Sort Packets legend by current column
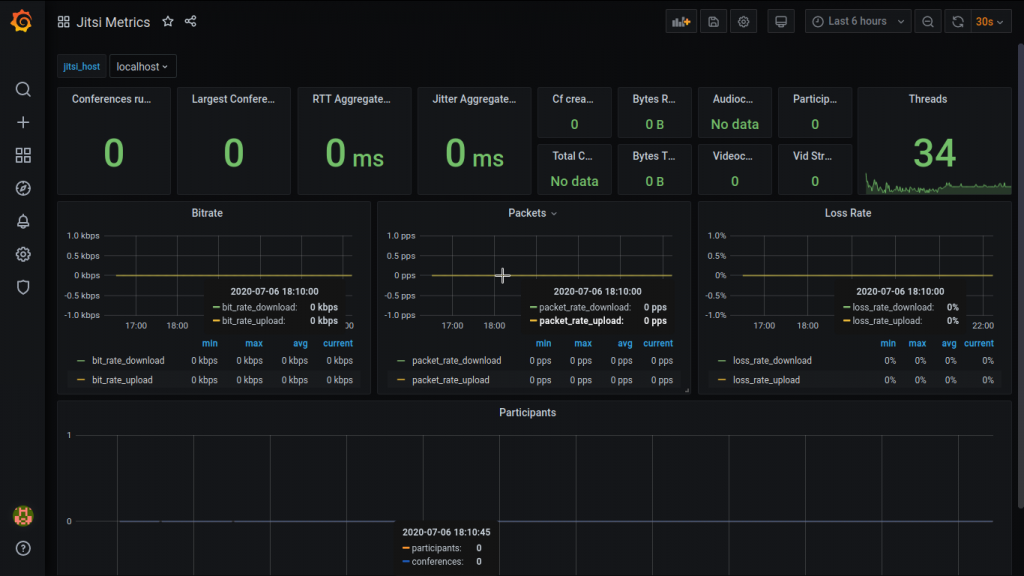Viewport: 1024px width, 576px height. pyautogui.click(x=658, y=344)
